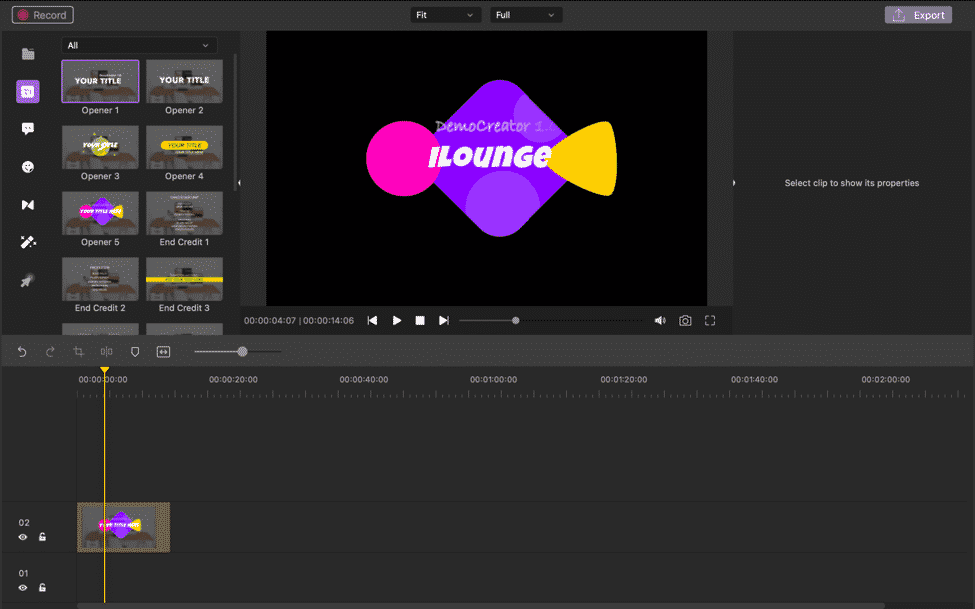The width and height of the screenshot is (975, 609).
Task: Mute the preview audio
Action: [x=660, y=320]
